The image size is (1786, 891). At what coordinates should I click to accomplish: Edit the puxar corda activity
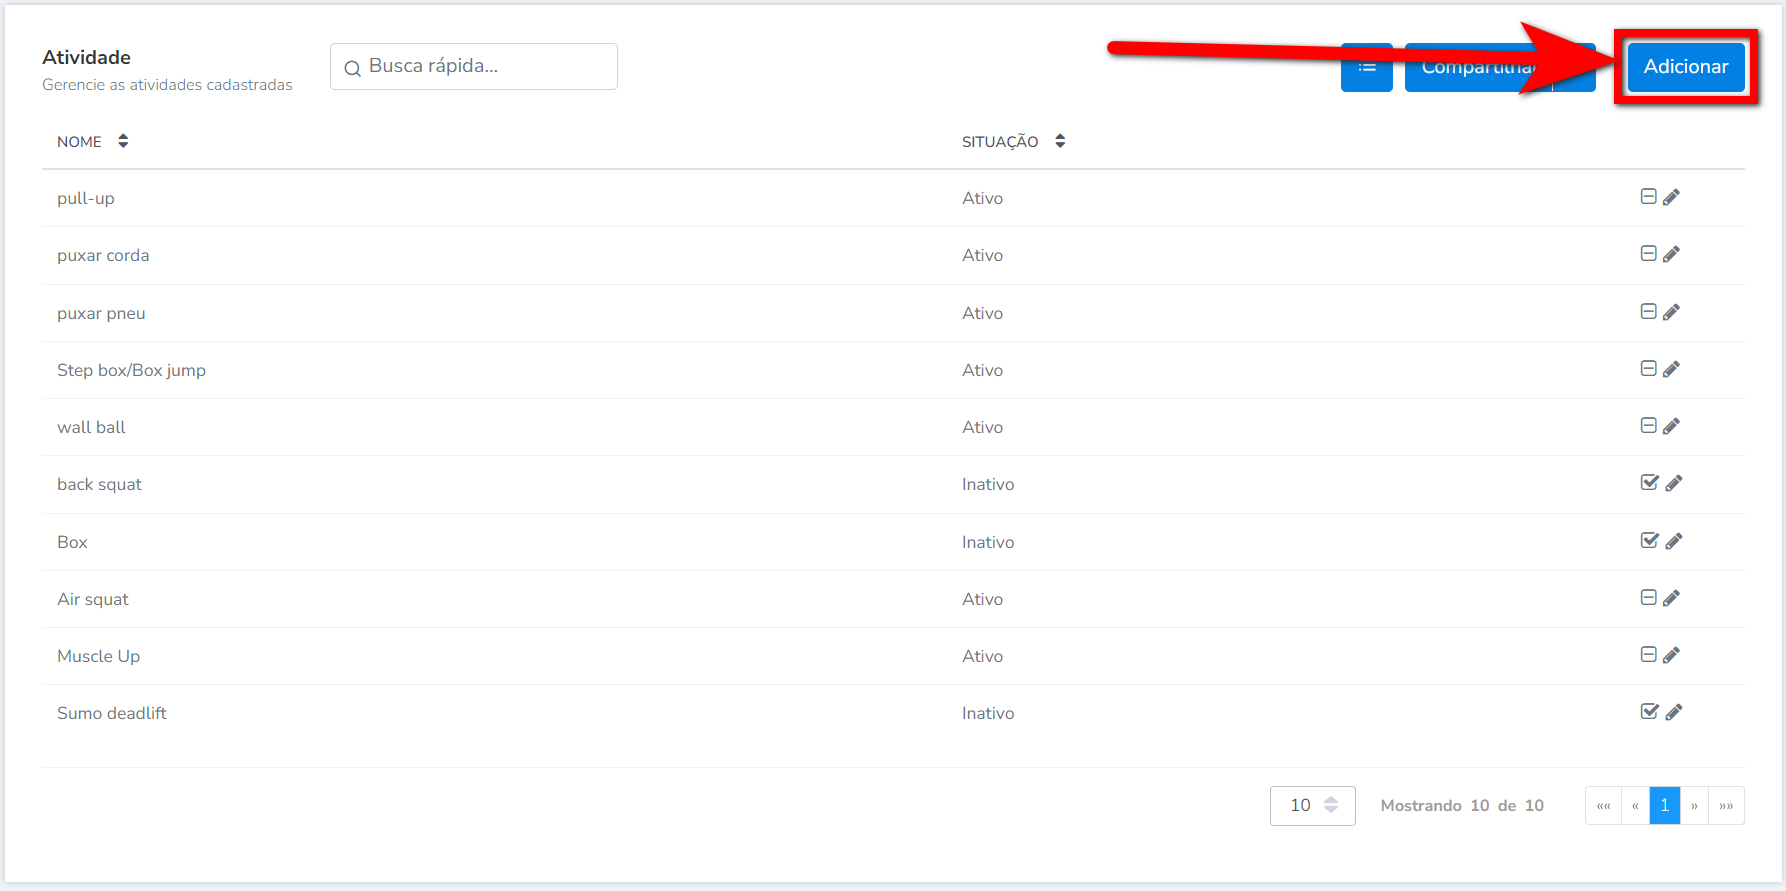1671,255
